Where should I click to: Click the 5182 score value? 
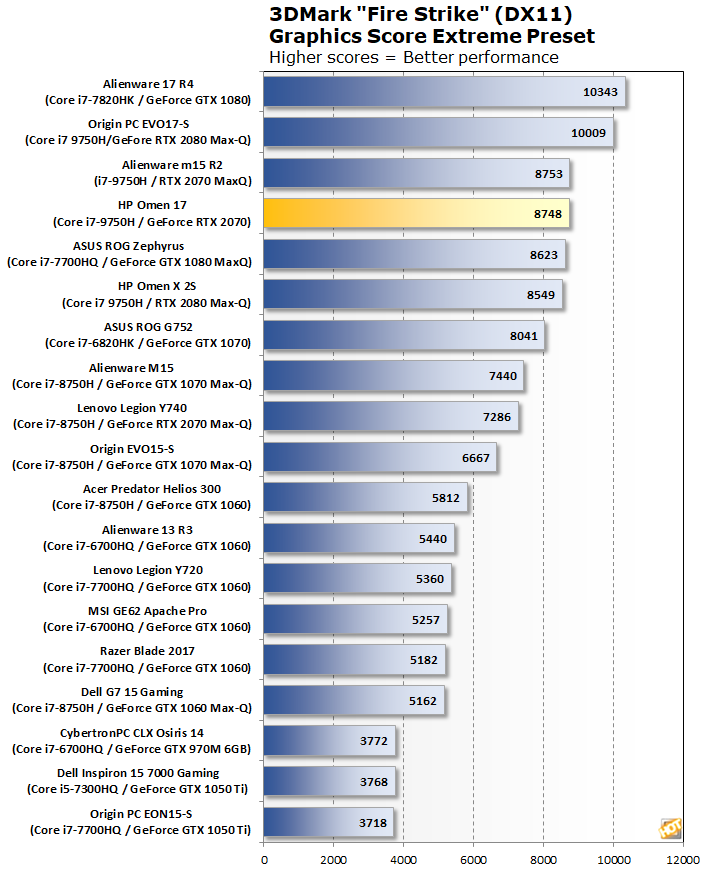(424, 660)
